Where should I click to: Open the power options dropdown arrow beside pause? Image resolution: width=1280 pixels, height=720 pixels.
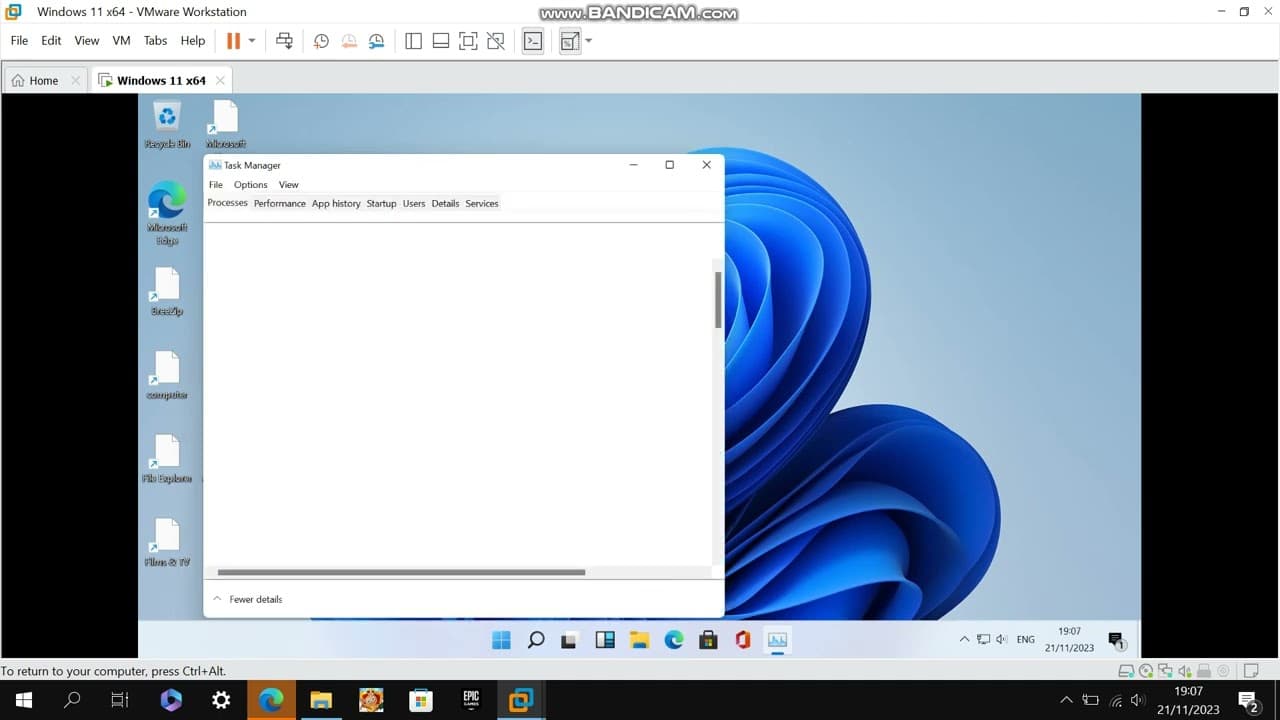pyautogui.click(x=252, y=41)
